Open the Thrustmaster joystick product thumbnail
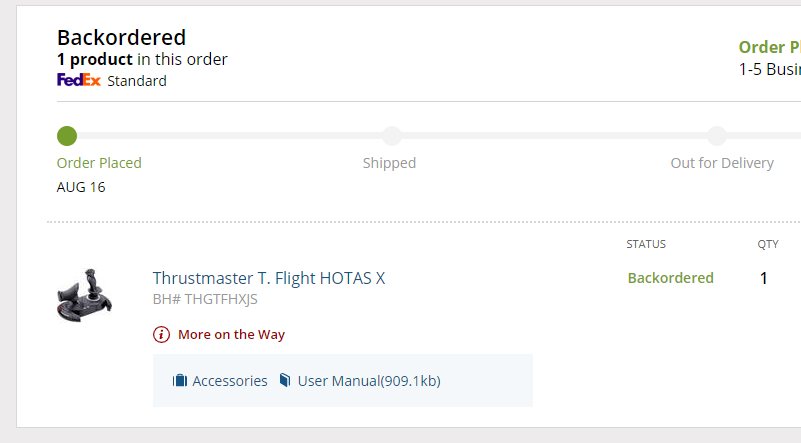The width and height of the screenshot is (801, 443). point(85,292)
